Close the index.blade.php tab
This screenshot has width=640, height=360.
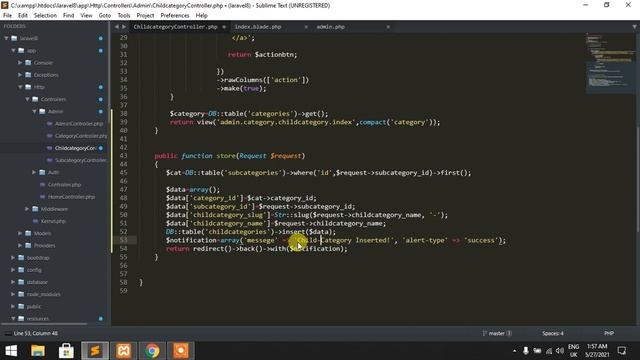[x=306, y=27]
